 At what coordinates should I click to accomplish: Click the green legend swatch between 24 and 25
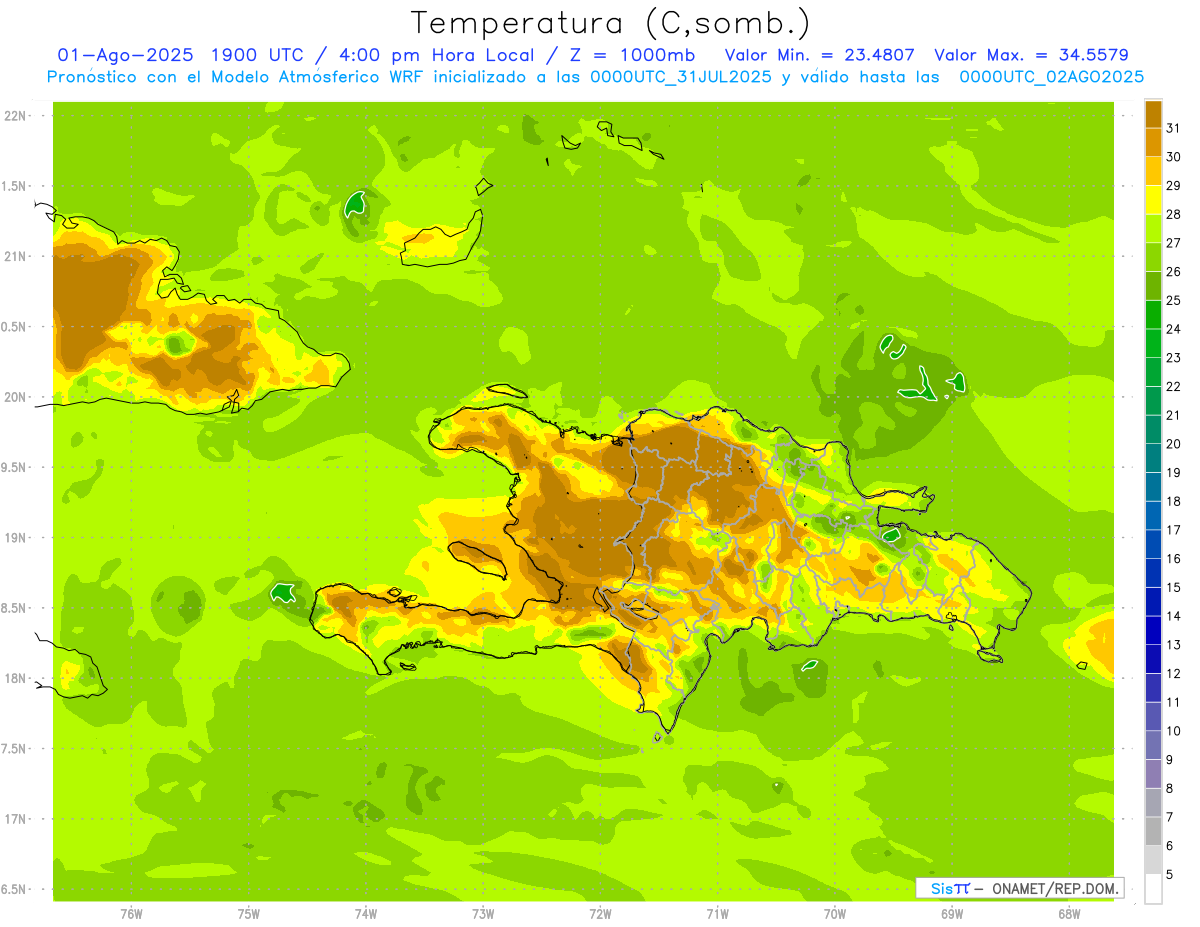pos(1153,315)
